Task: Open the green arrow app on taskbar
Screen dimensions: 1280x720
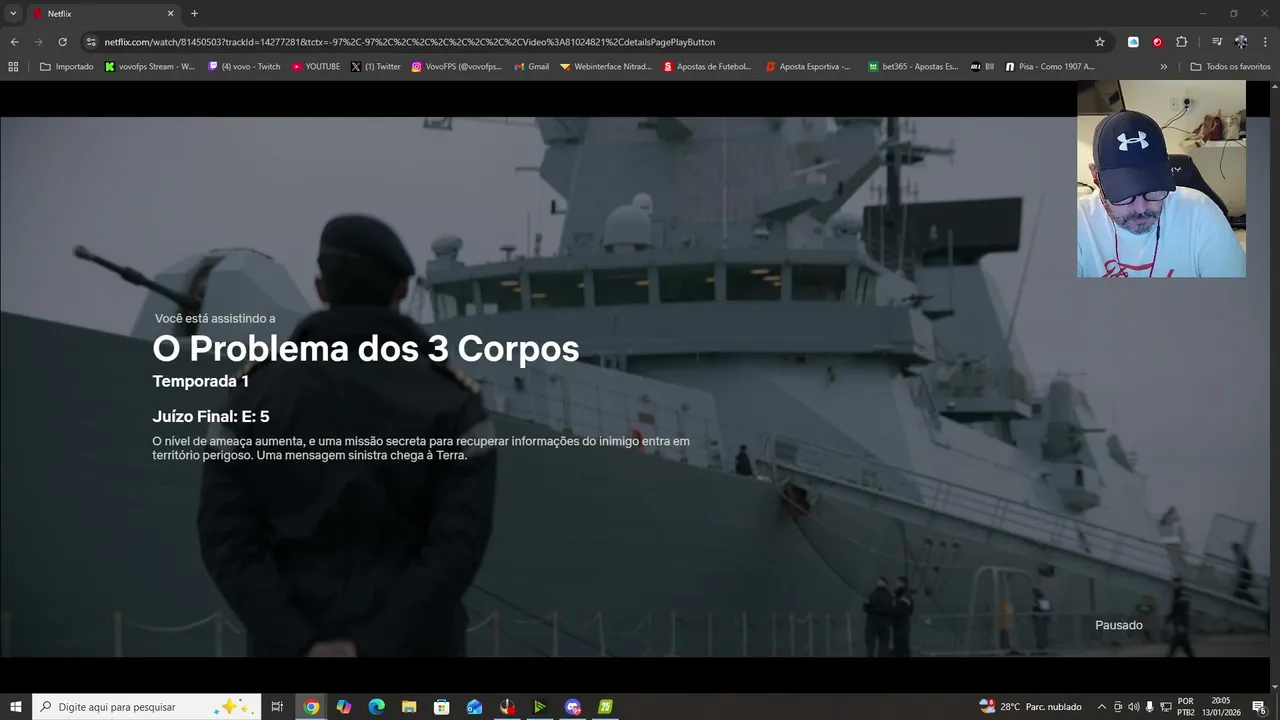Action: coord(539,707)
